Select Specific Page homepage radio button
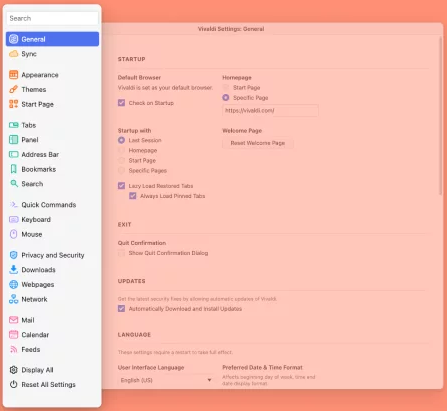This screenshot has height=411, width=447. point(226,98)
